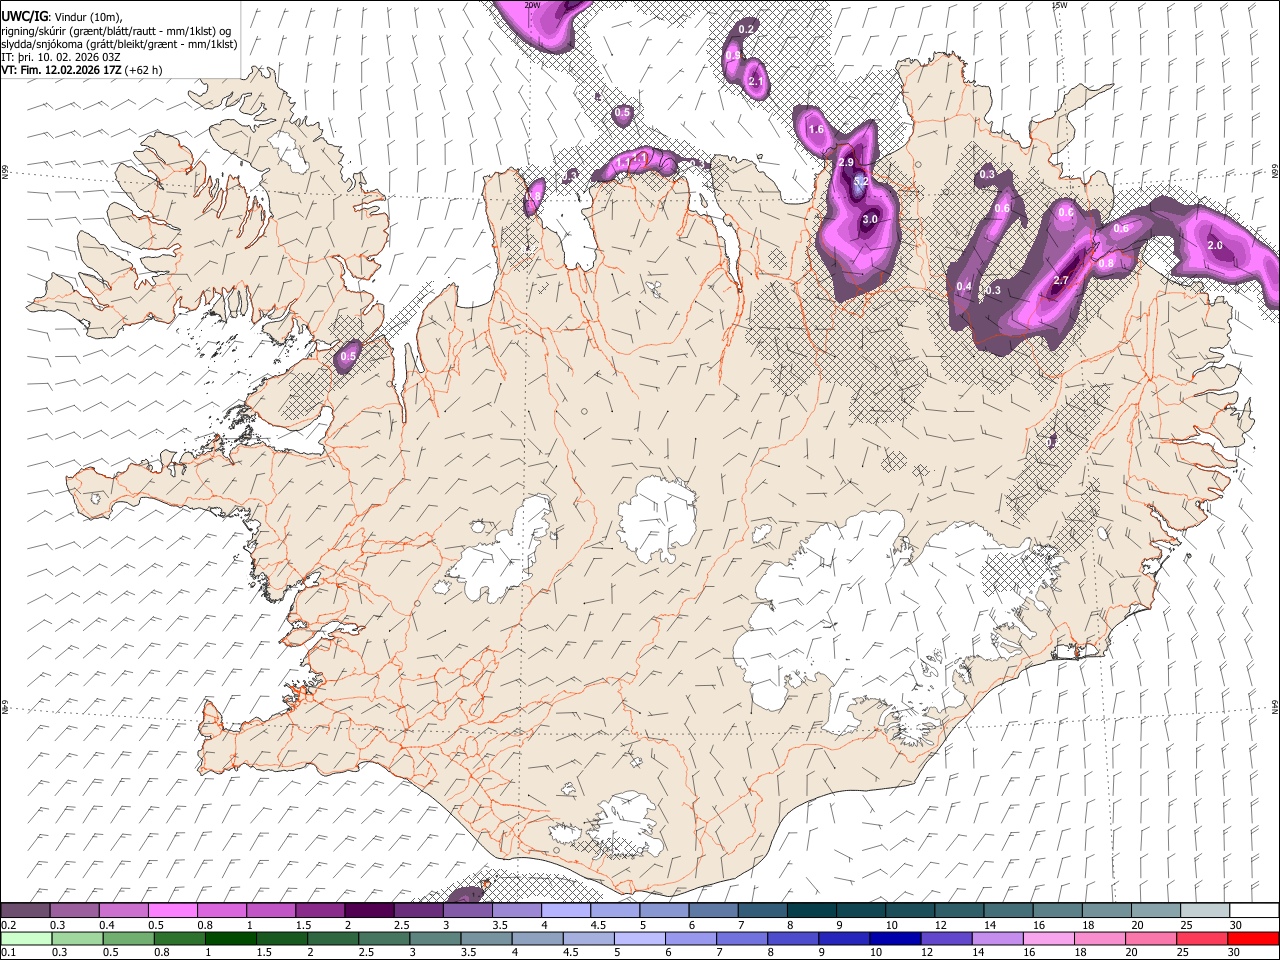
Task: Click the '15W' longitude label
Action: 1059,5
